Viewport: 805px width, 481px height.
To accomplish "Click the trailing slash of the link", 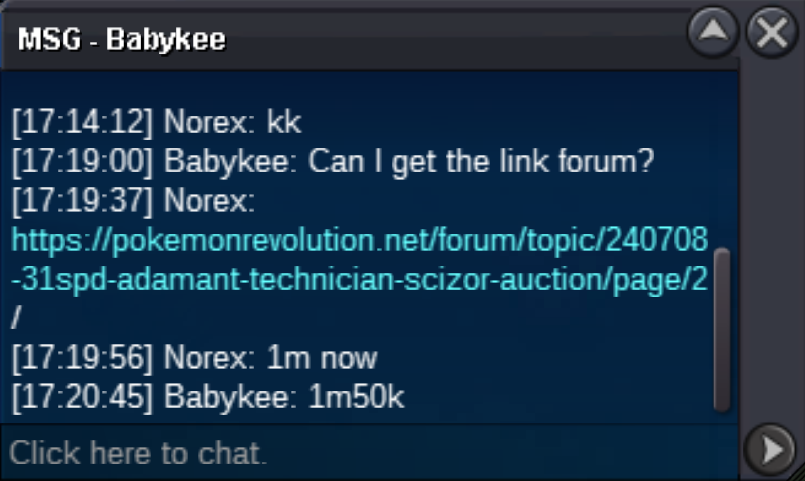I will point(15,318).
